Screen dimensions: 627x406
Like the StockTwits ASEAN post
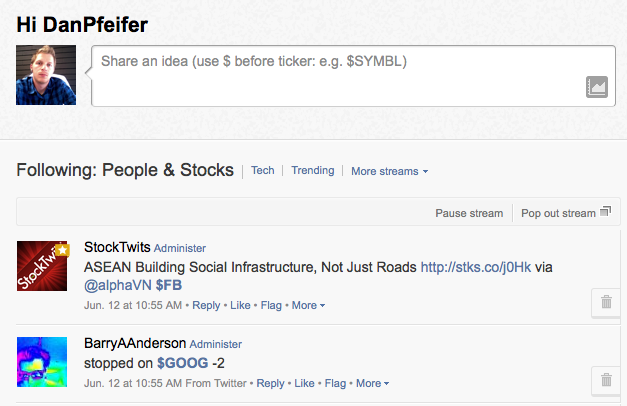point(240,305)
